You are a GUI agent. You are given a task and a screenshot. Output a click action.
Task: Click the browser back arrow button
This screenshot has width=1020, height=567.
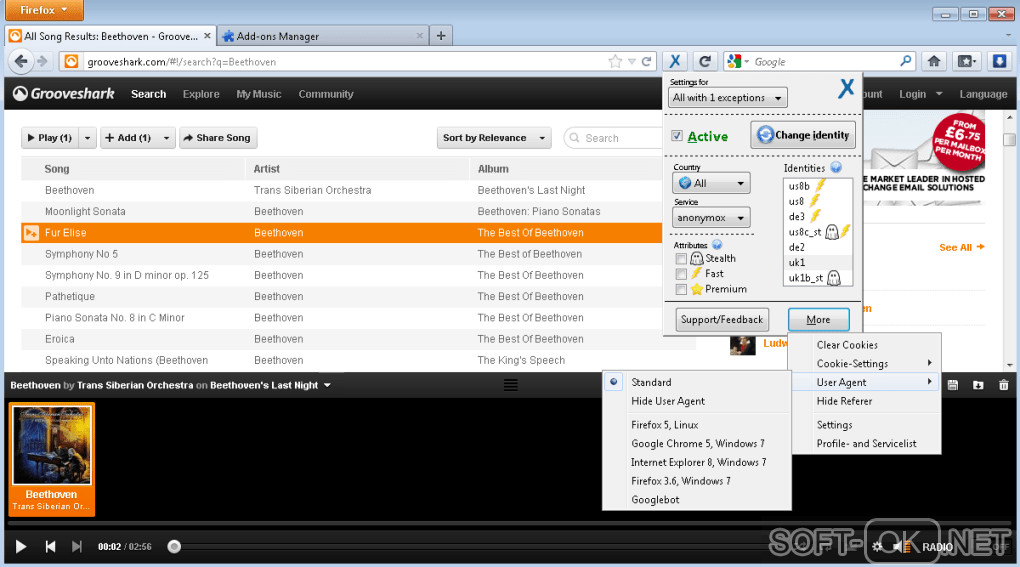coord(21,61)
